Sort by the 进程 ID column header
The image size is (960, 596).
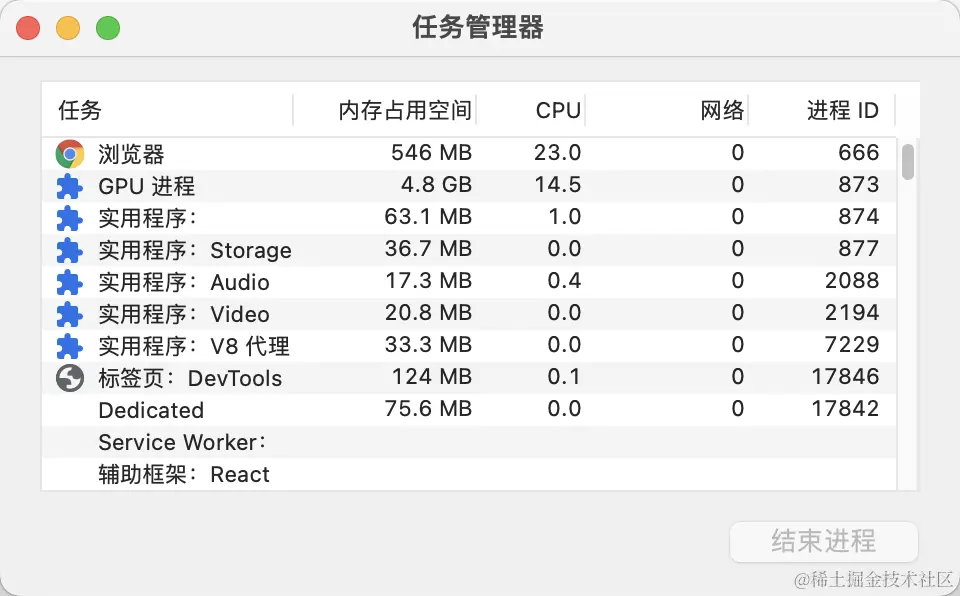click(x=842, y=110)
